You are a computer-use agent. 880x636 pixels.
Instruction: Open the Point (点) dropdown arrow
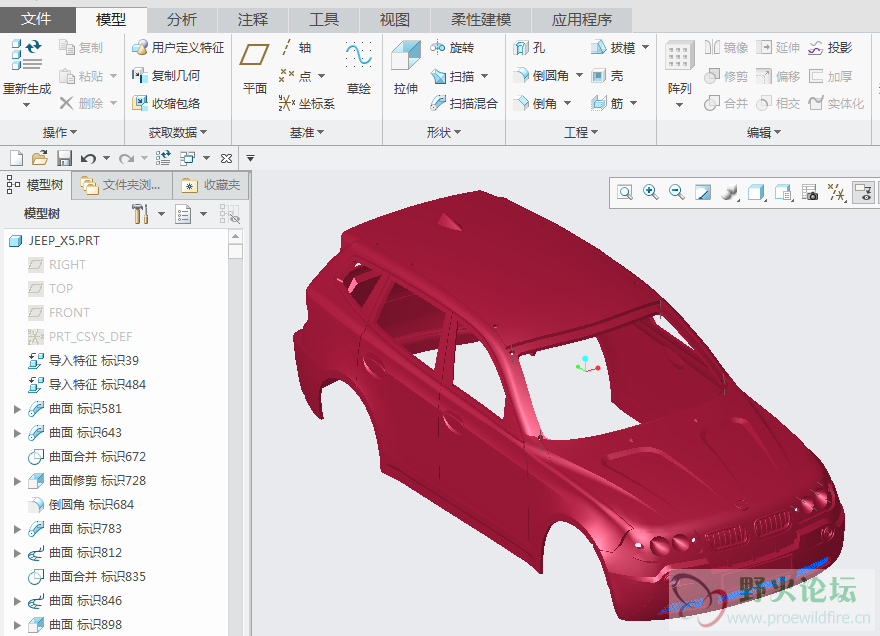[322, 76]
